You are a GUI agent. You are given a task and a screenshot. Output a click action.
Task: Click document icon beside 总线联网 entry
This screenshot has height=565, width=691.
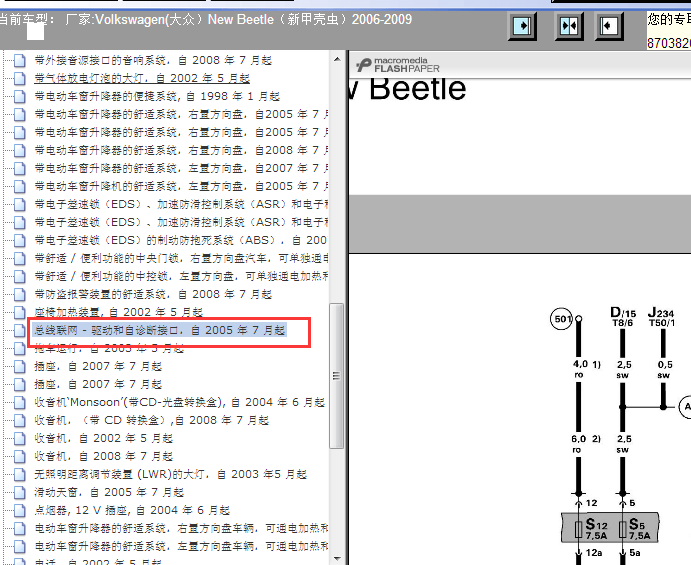(19, 331)
